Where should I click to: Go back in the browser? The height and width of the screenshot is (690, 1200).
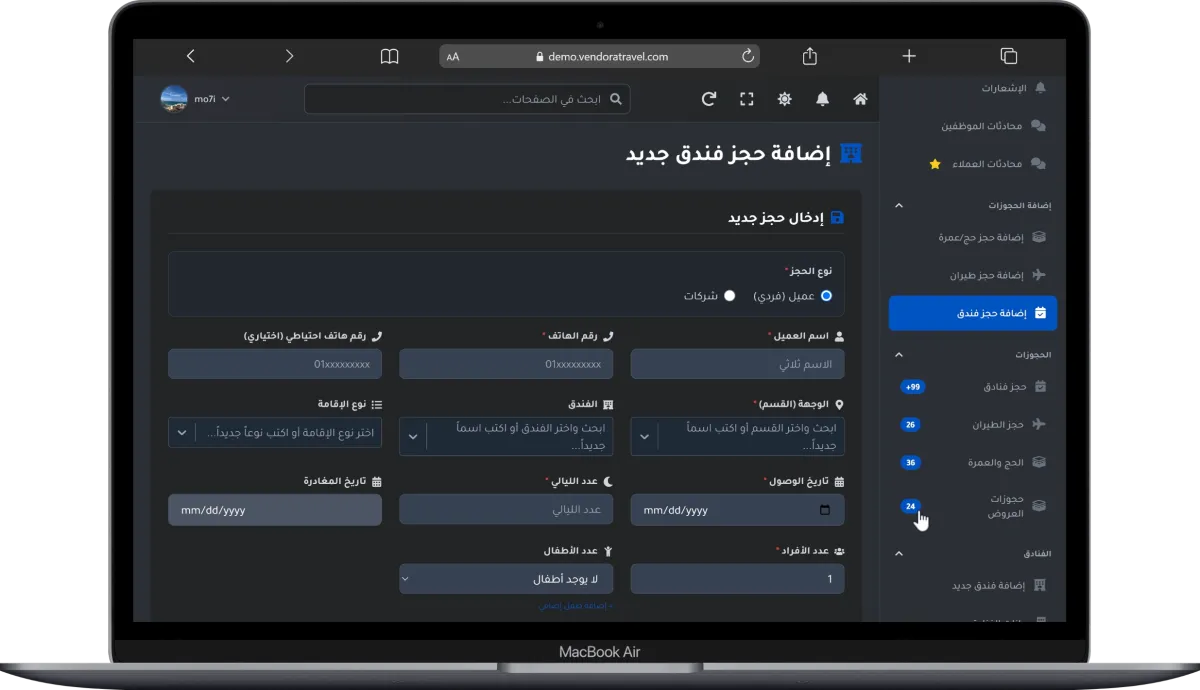click(x=191, y=56)
